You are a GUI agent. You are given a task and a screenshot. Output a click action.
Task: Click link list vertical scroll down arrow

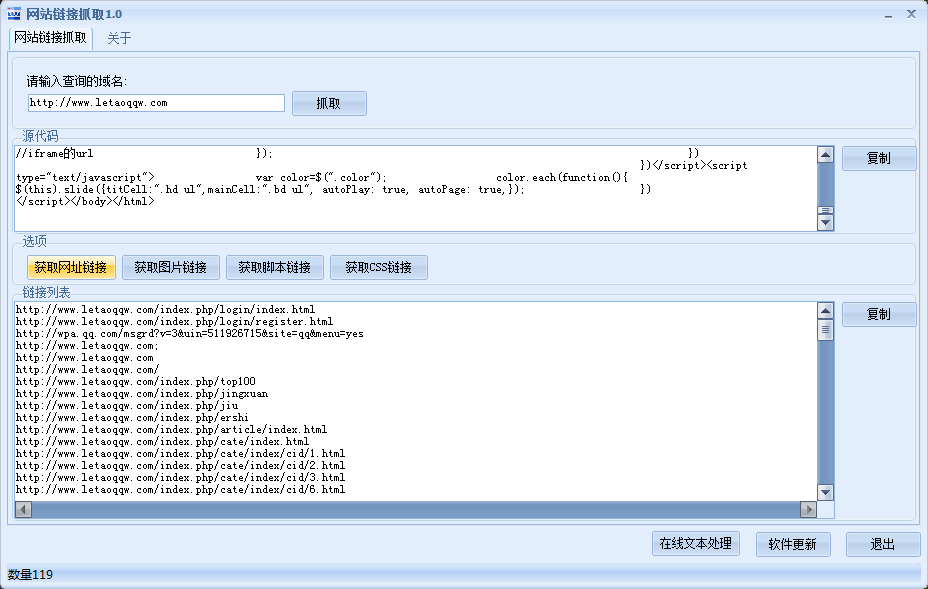click(x=826, y=493)
